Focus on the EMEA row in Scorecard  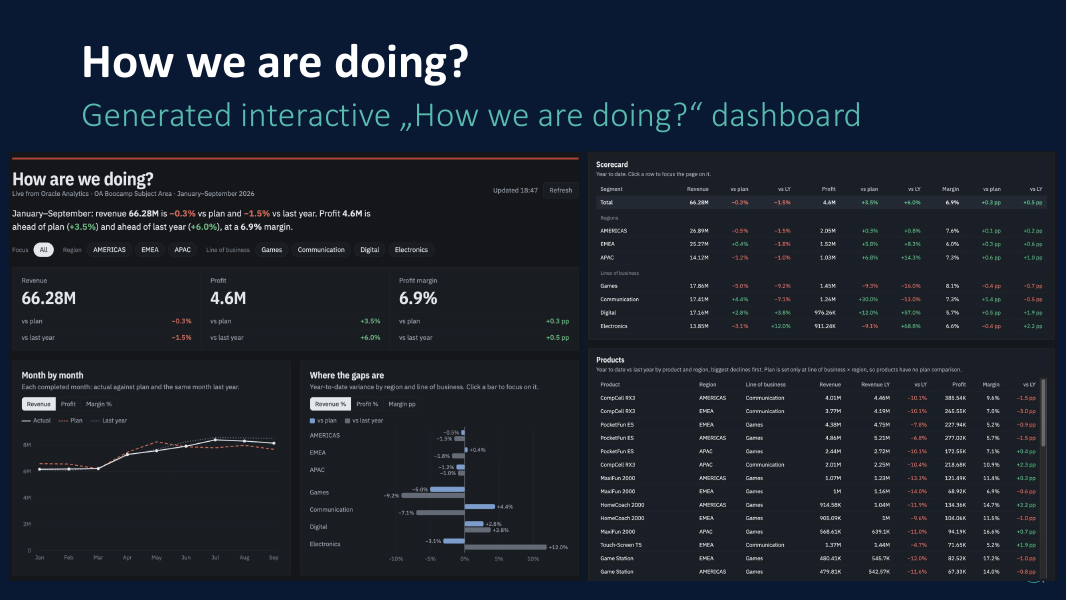820,244
